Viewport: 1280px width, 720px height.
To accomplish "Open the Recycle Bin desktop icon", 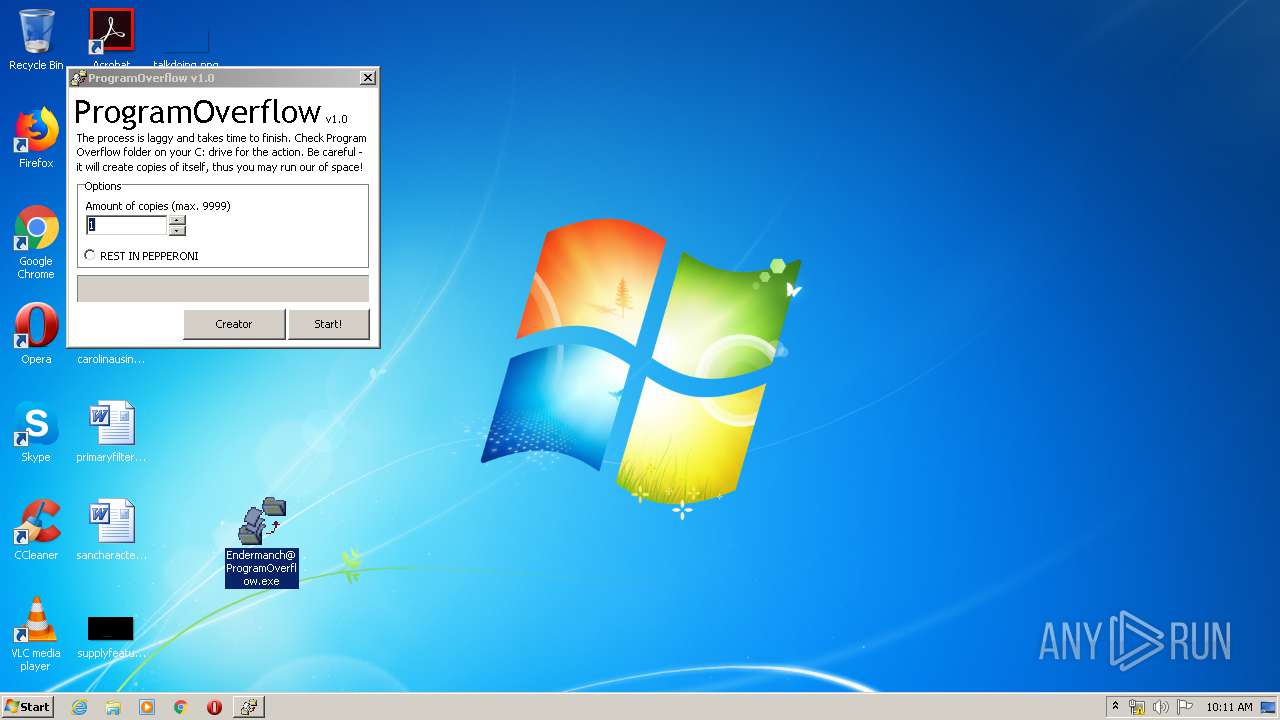I will coord(36,40).
